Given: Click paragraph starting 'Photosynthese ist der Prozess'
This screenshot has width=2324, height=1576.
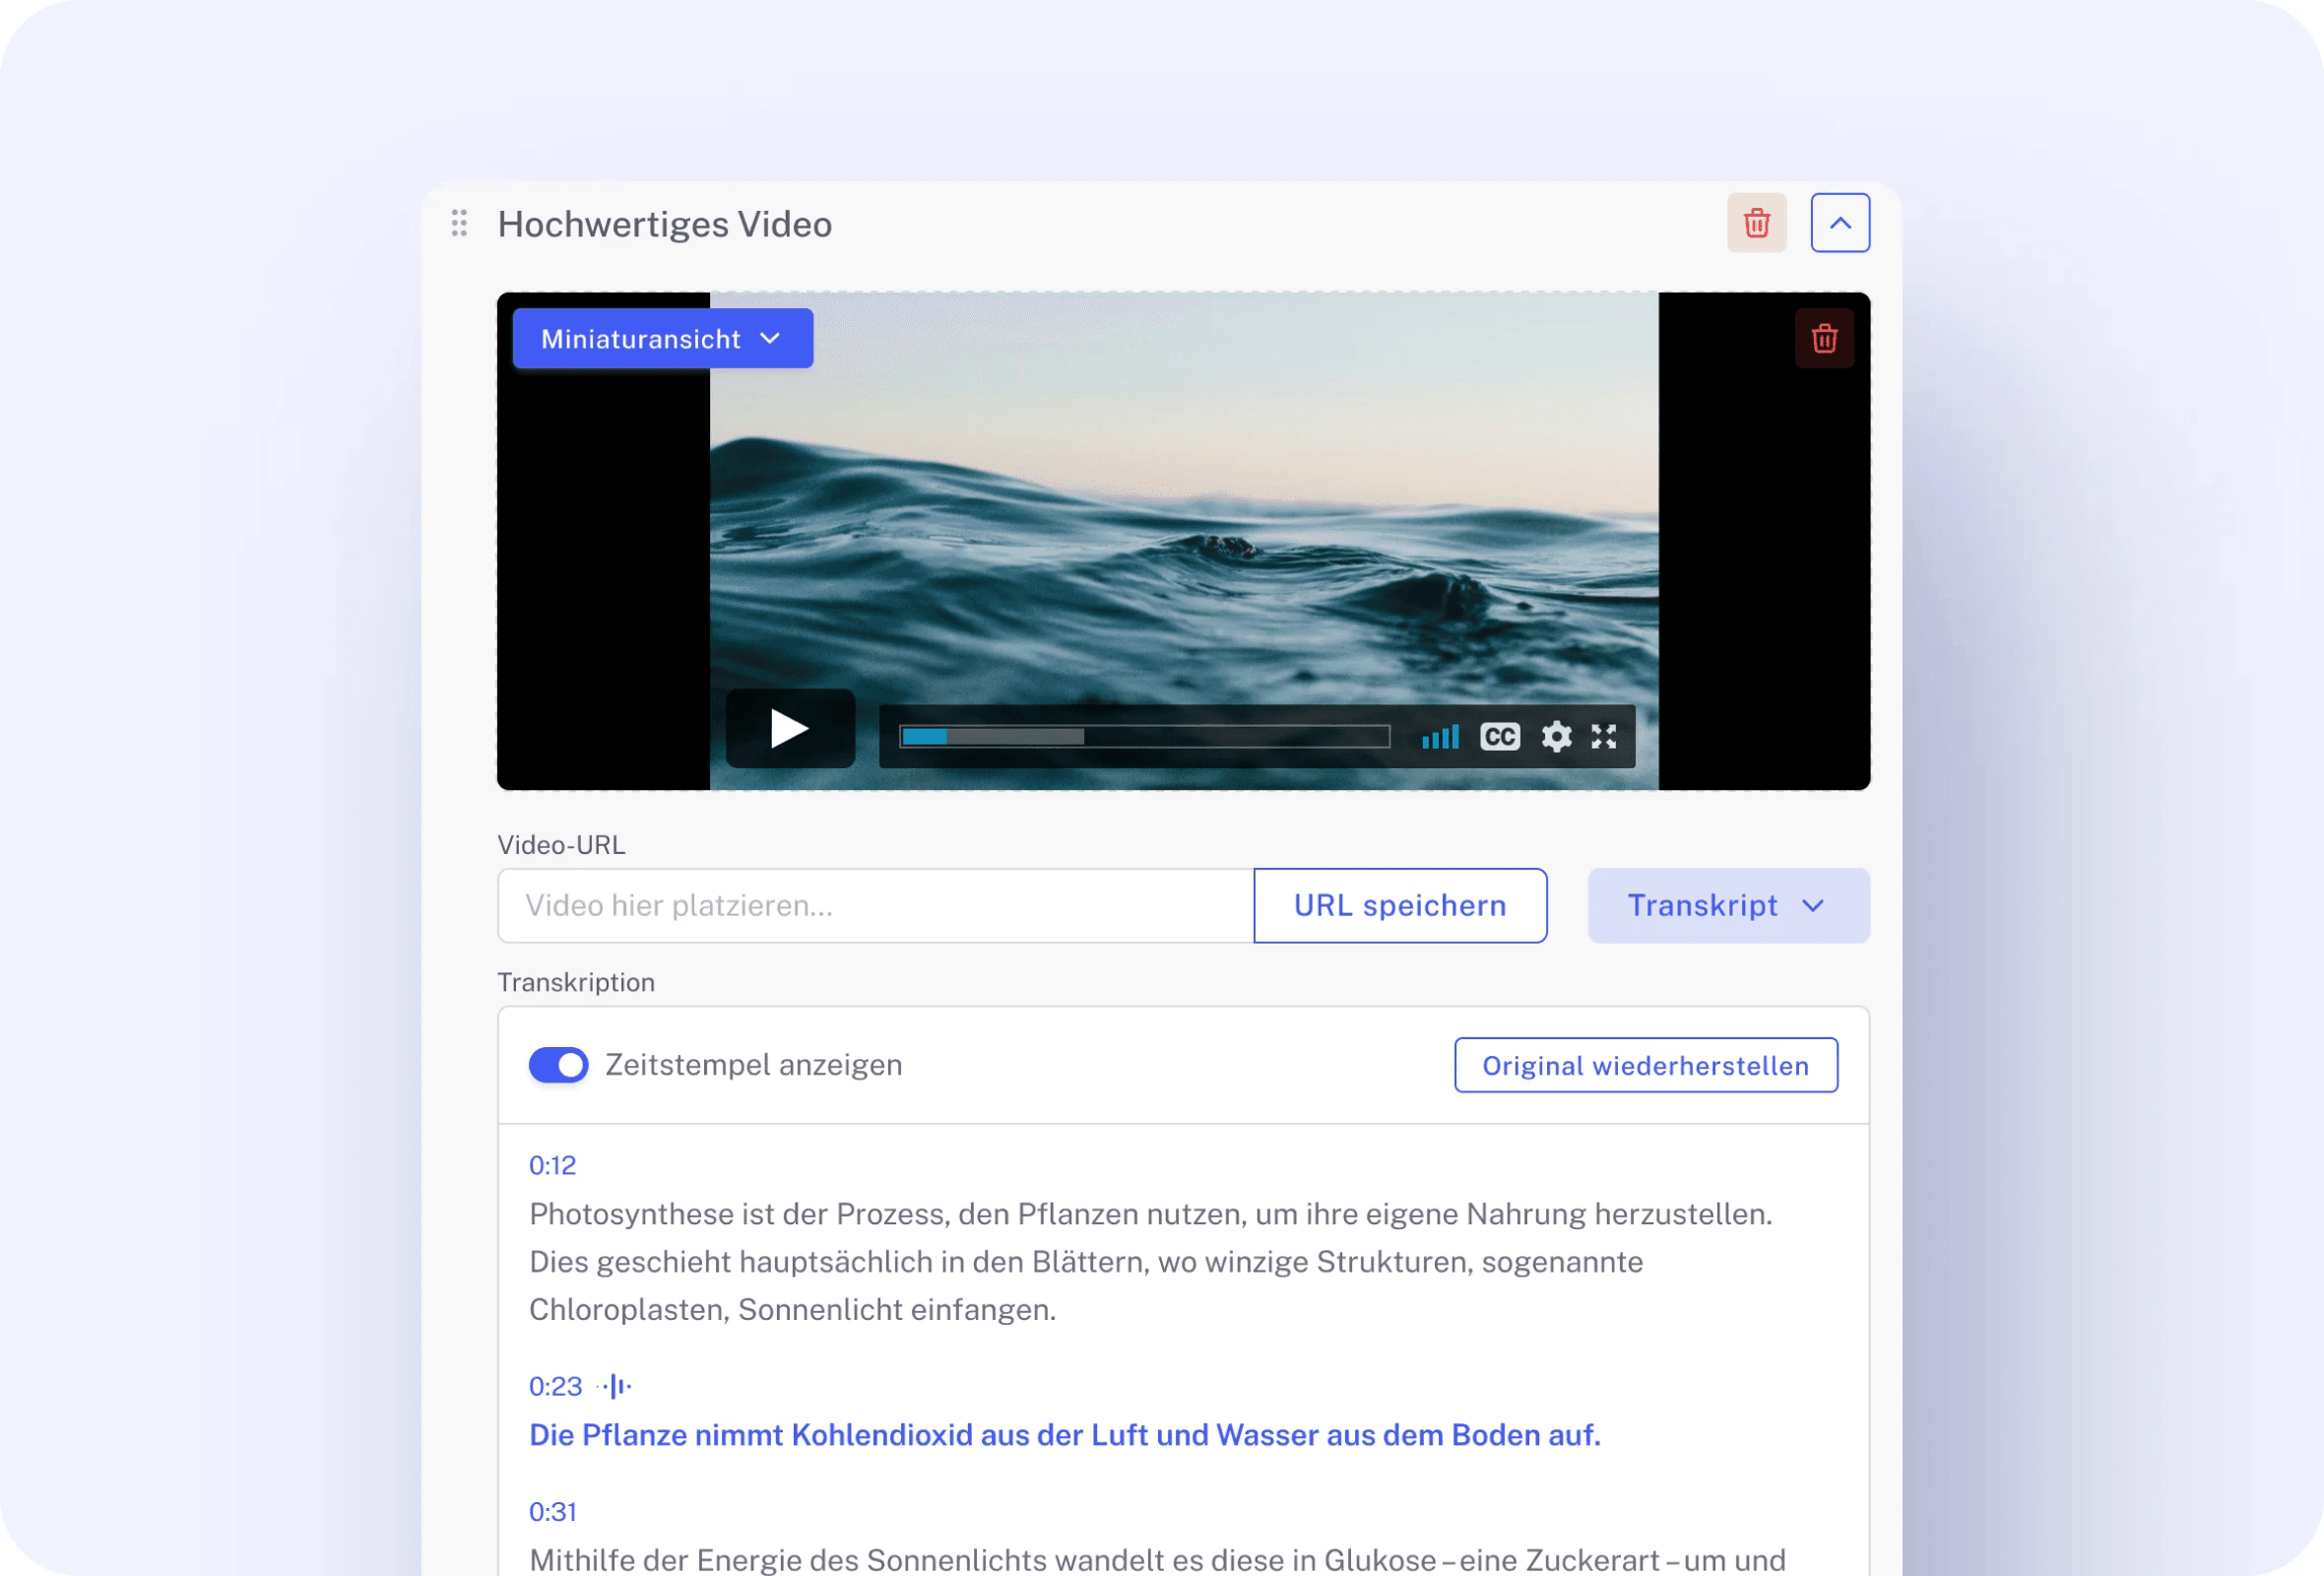Looking at the screenshot, I should pos(1150,1262).
